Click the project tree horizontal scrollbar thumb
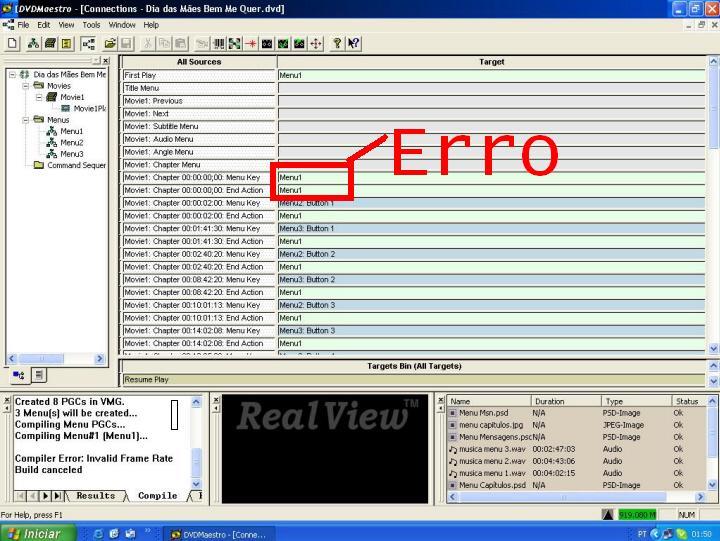 (41, 359)
